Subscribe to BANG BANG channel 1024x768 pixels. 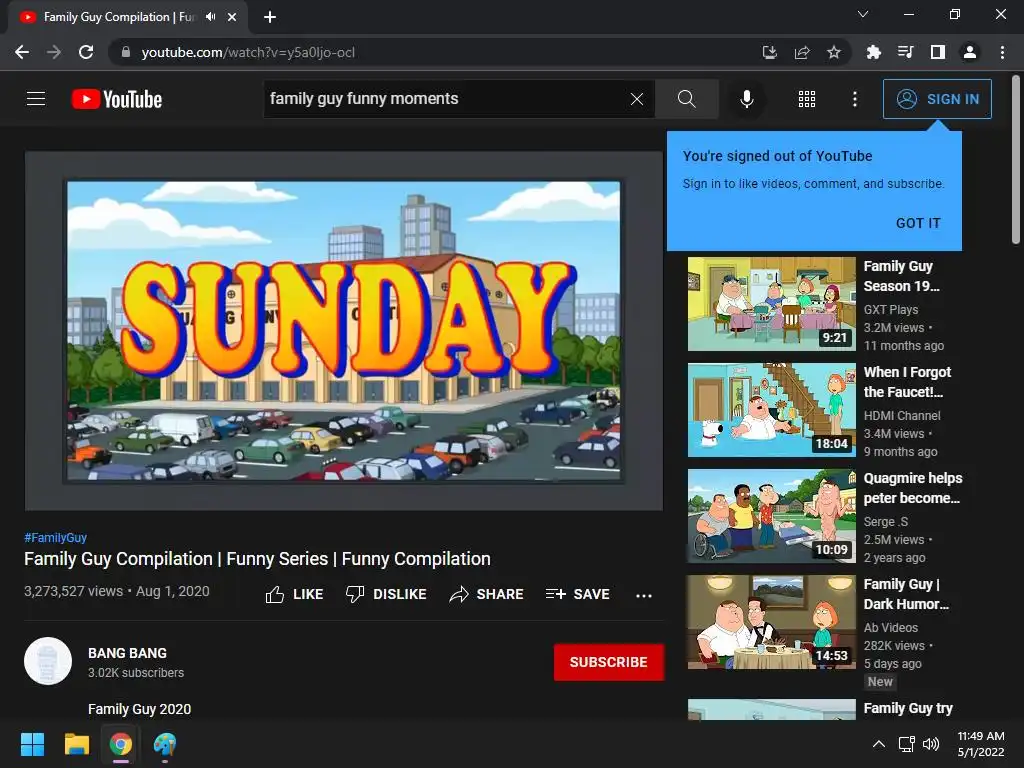coord(609,662)
